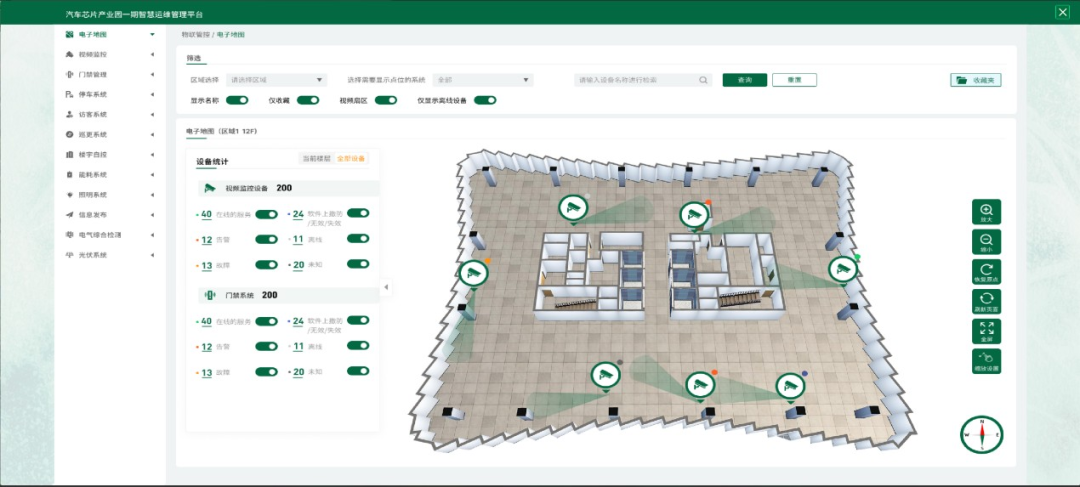This screenshot has width=1080, height=487.
Task: Open 视频监控 in the sidebar menu
Action: click(x=93, y=54)
